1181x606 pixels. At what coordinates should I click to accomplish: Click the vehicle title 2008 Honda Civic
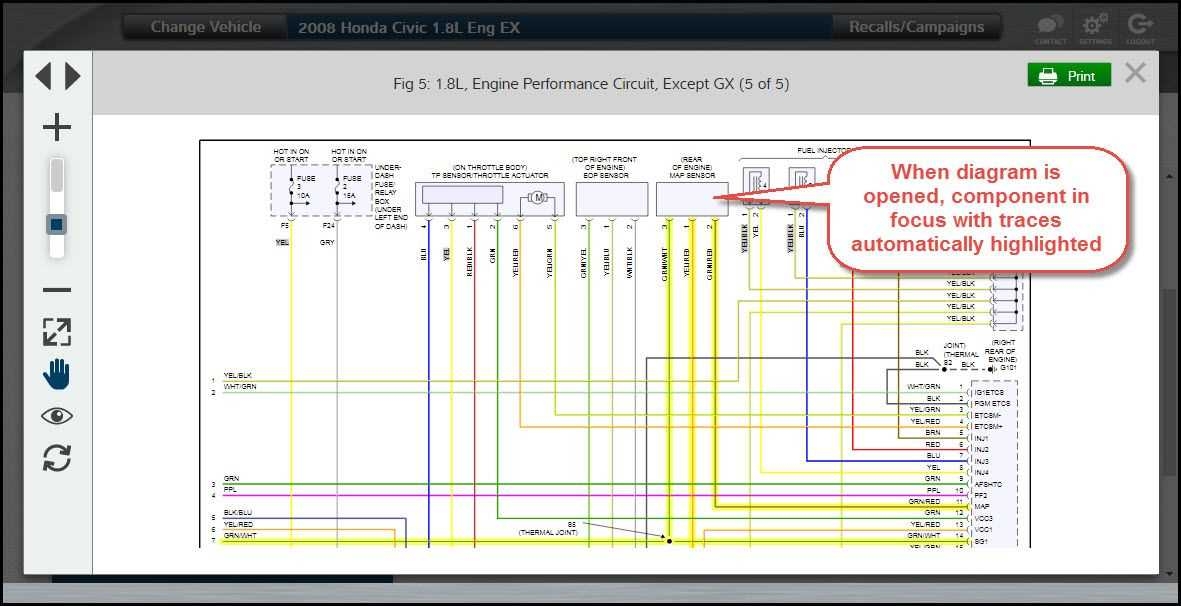point(407,27)
